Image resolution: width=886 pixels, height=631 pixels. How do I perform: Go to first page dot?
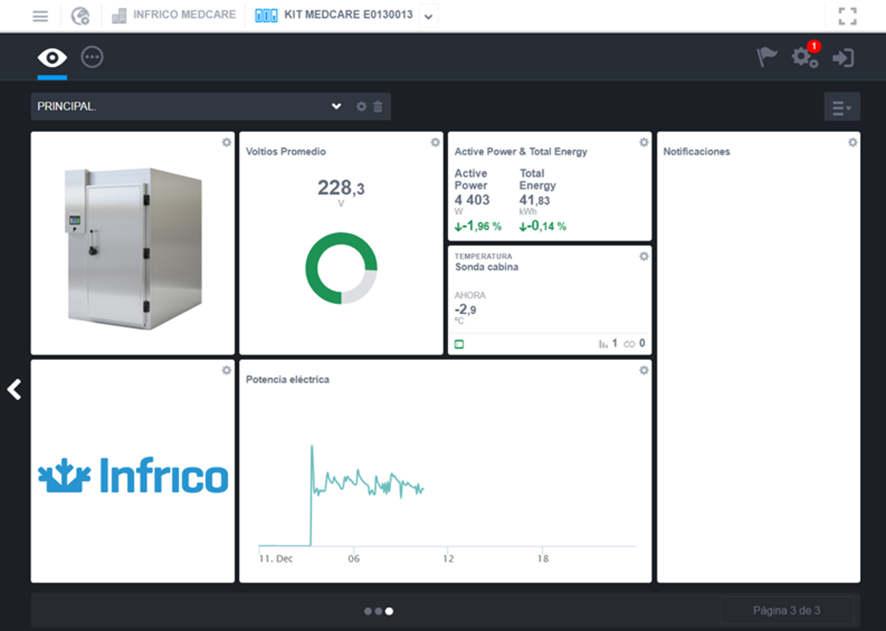tap(368, 611)
